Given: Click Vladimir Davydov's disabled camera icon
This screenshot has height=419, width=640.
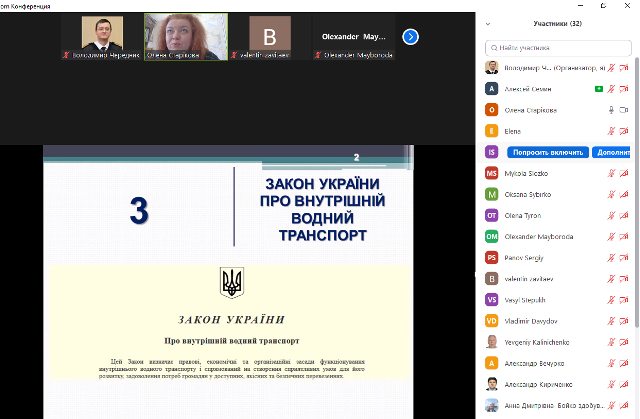Looking at the screenshot, I should (x=625, y=321).
